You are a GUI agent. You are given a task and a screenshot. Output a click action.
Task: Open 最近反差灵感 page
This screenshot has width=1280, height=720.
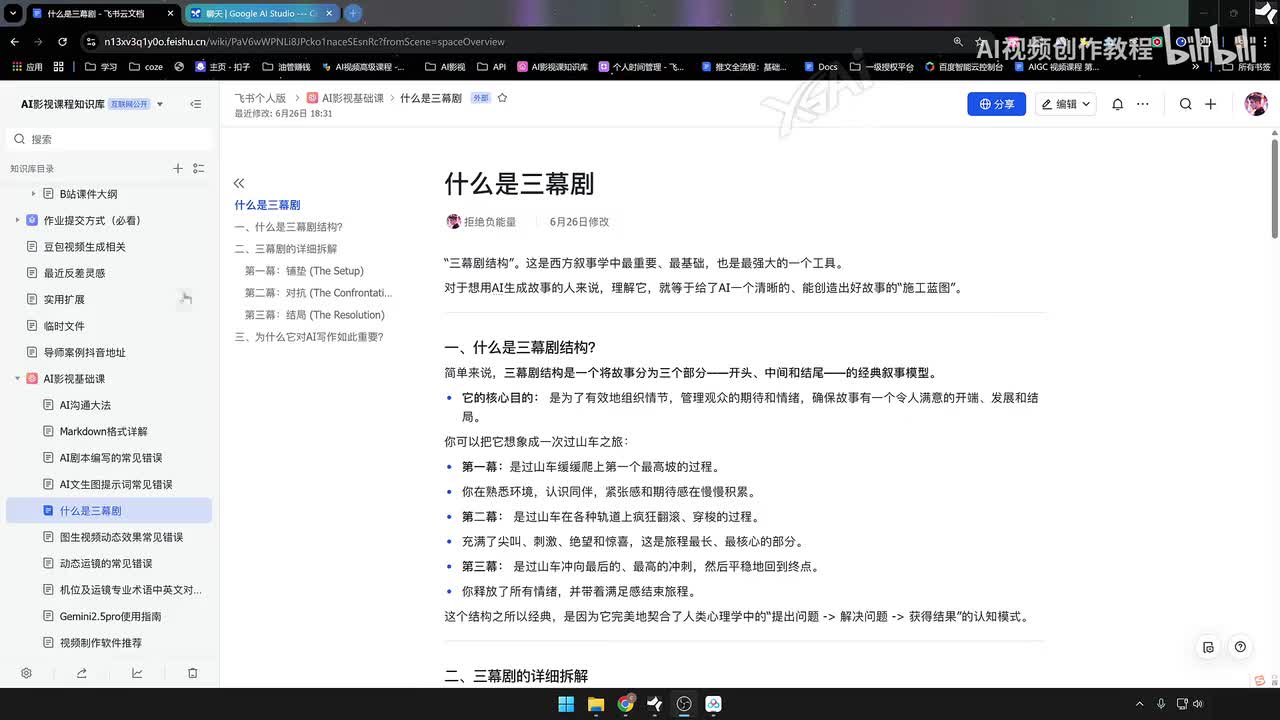[74, 273]
